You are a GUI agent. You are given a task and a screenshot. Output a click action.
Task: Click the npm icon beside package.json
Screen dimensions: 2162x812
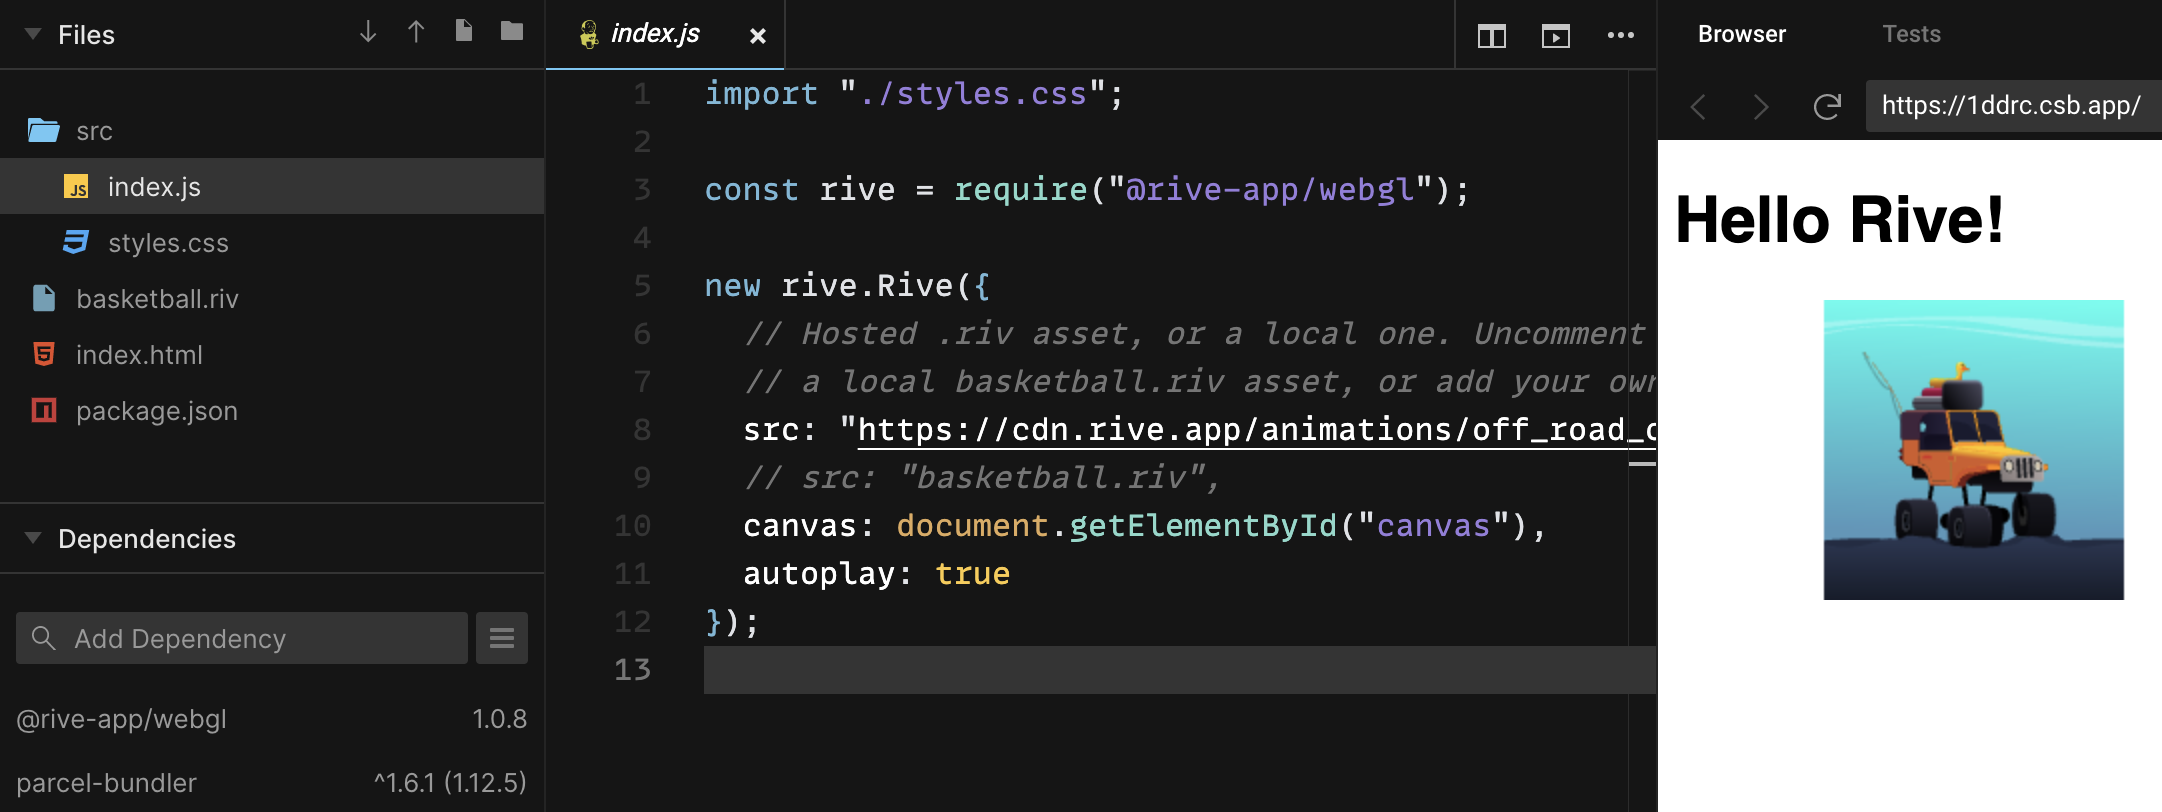pyautogui.click(x=44, y=410)
